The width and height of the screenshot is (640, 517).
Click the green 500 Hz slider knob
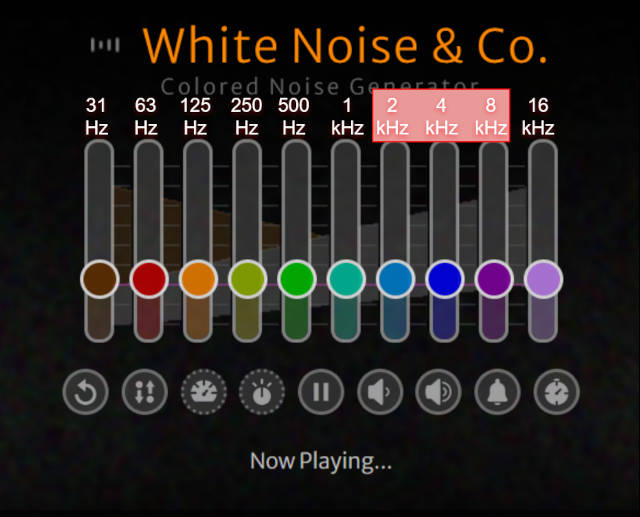coord(297,279)
